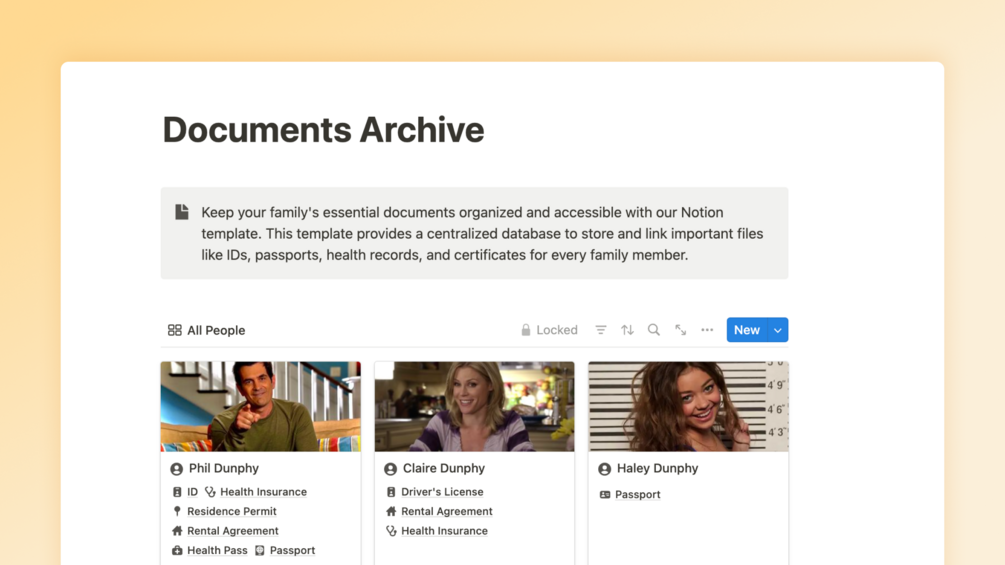Click the pin icon beside Residence Permit
The width and height of the screenshot is (1005, 565).
point(177,511)
